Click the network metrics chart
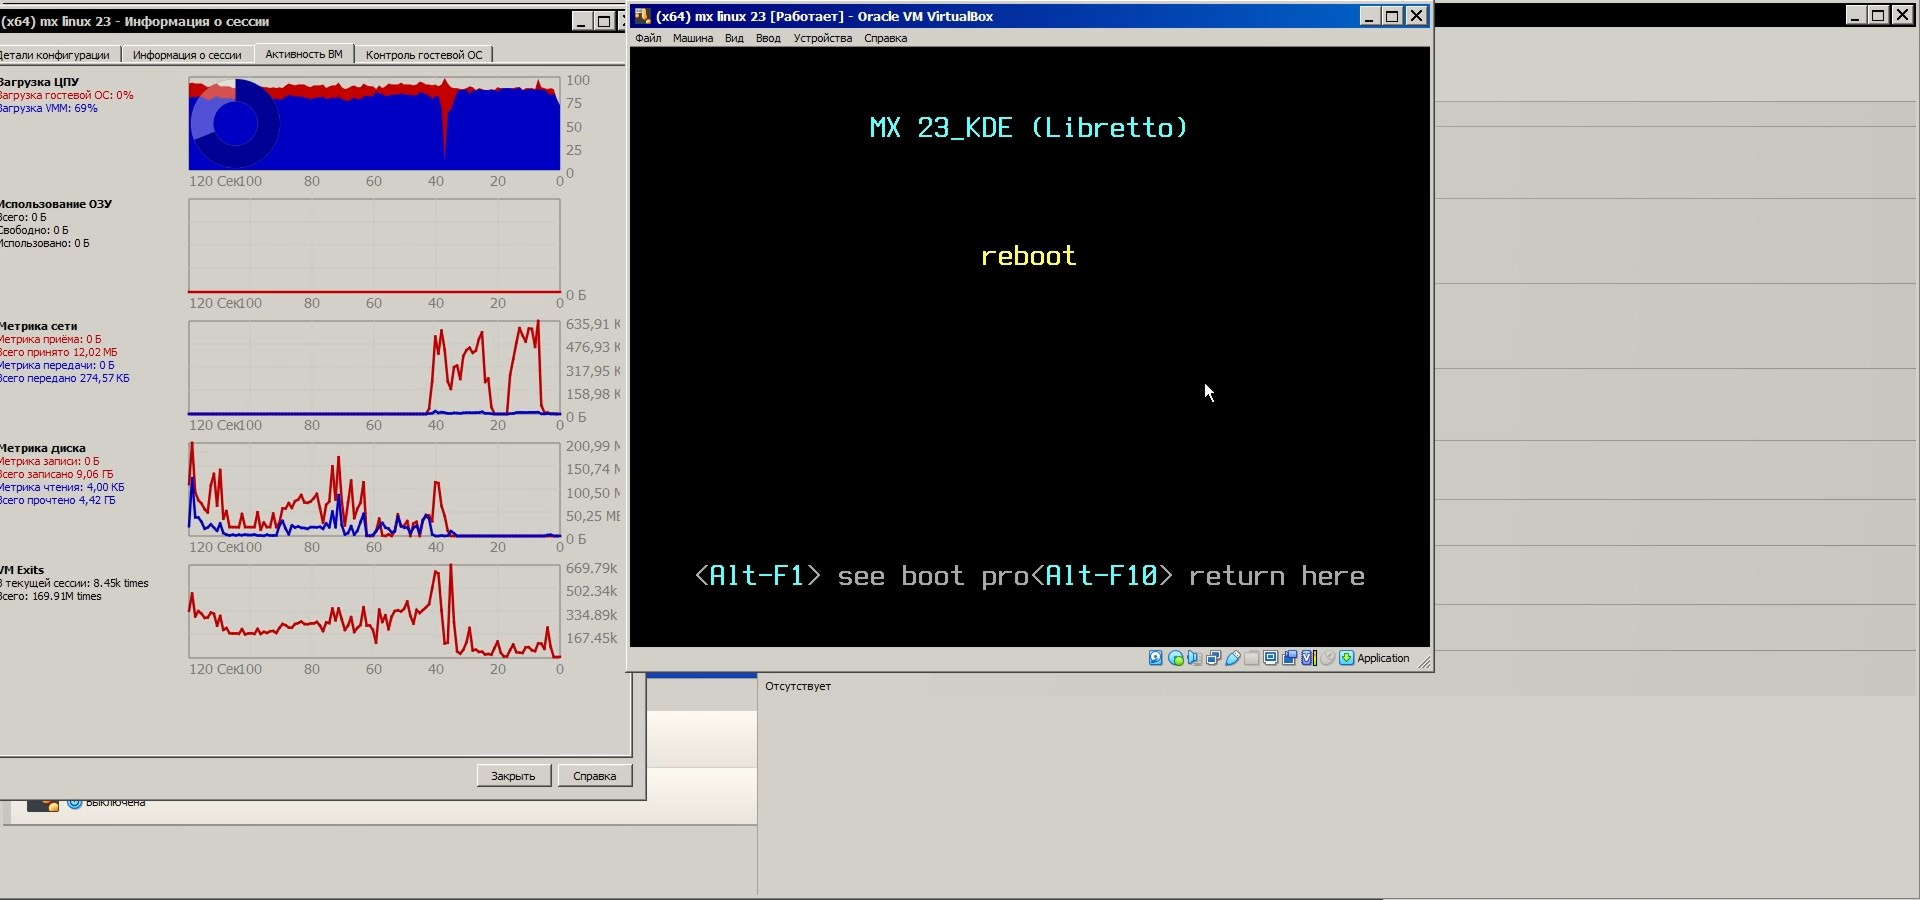The width and height of the screenshot is (1920, 900). 374,368
